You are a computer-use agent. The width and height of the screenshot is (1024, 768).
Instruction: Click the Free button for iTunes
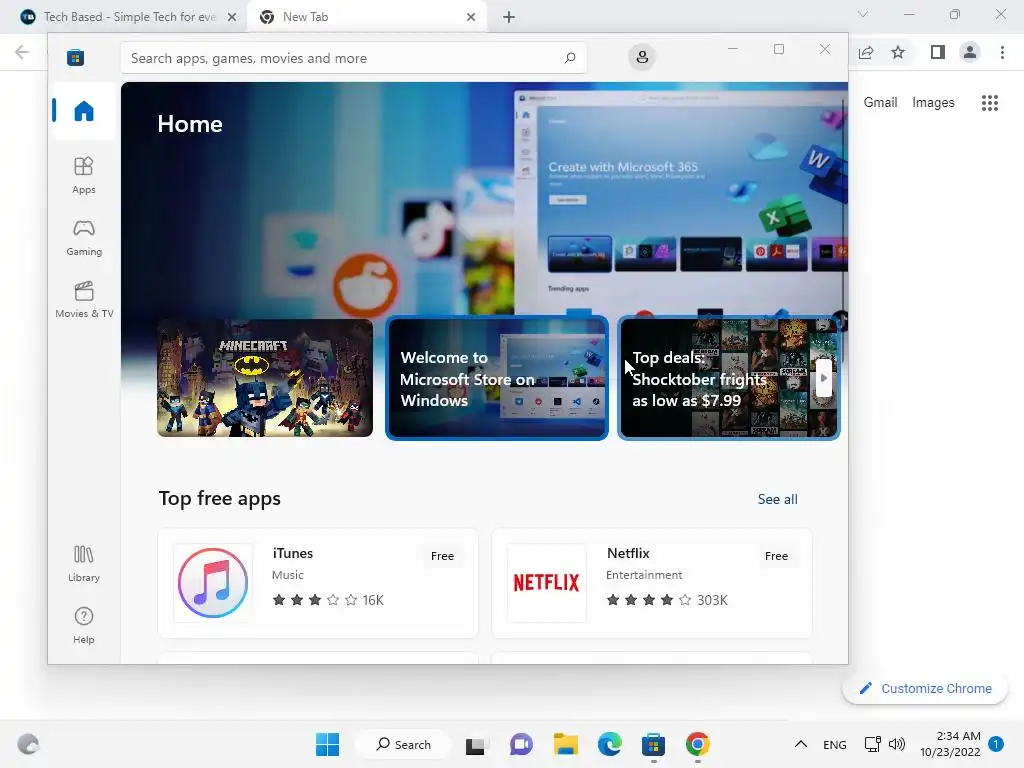442,556
